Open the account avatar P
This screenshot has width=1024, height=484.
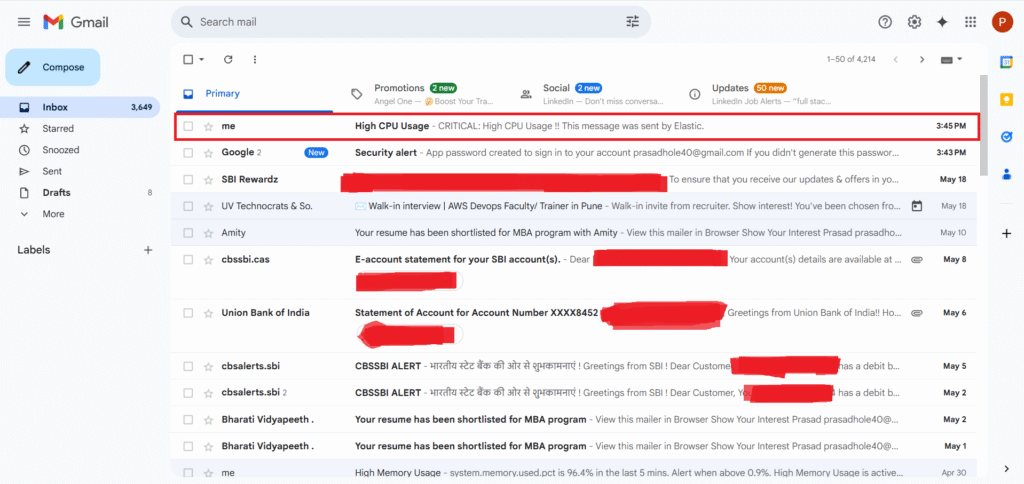1002,22
